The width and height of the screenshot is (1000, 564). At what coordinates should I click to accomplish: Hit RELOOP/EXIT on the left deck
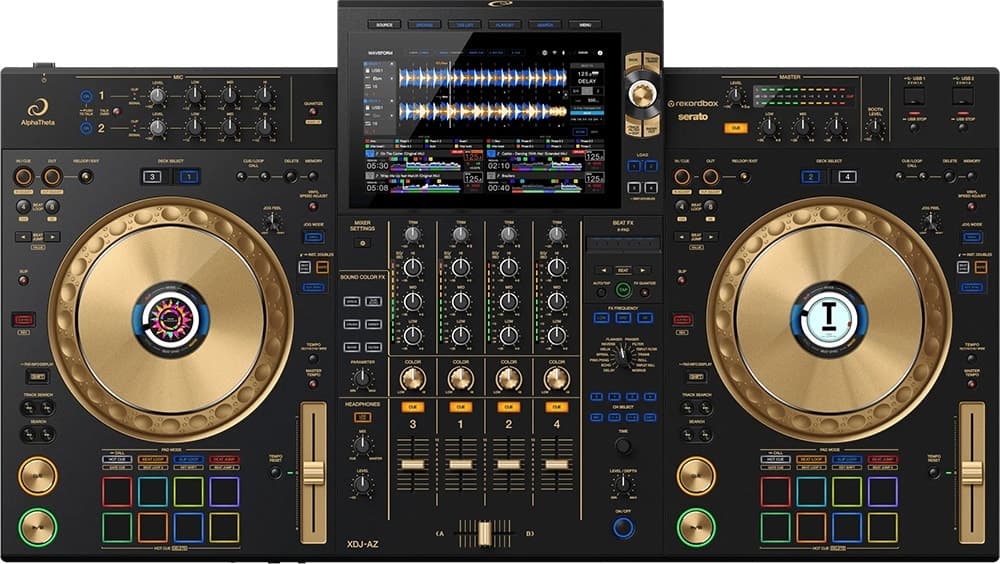click(85, 176)
